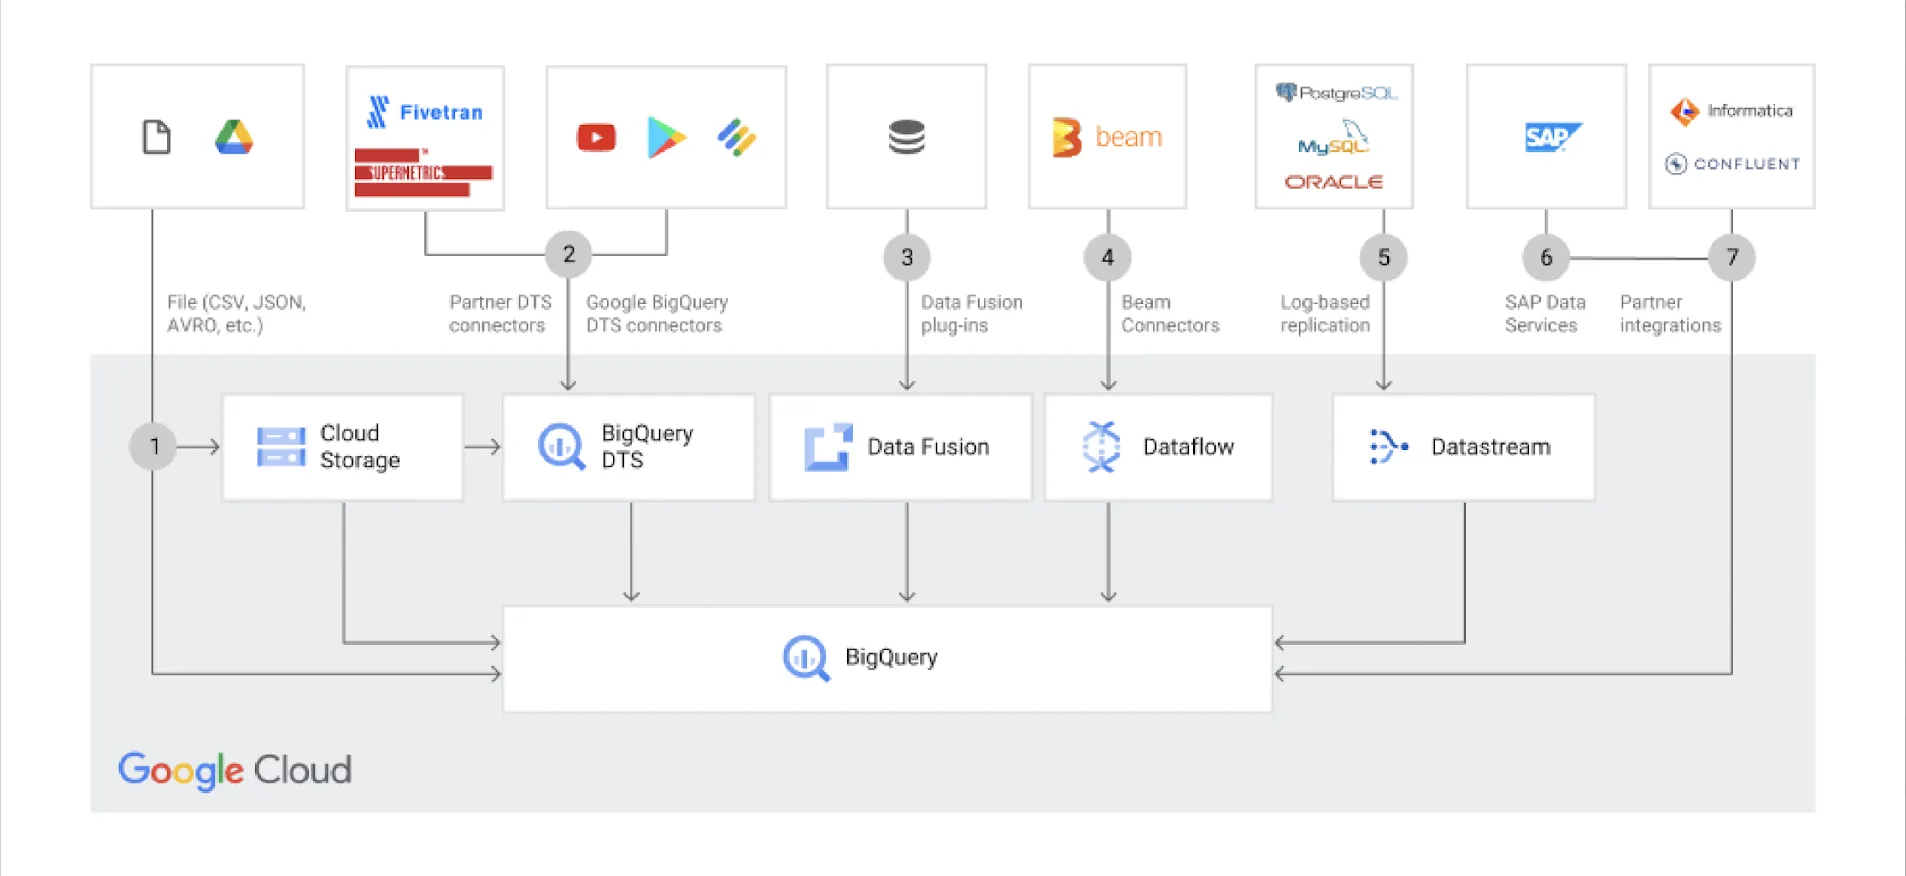Select the Dataflow label
The image size is (1906, 876).
point(1188,447)
